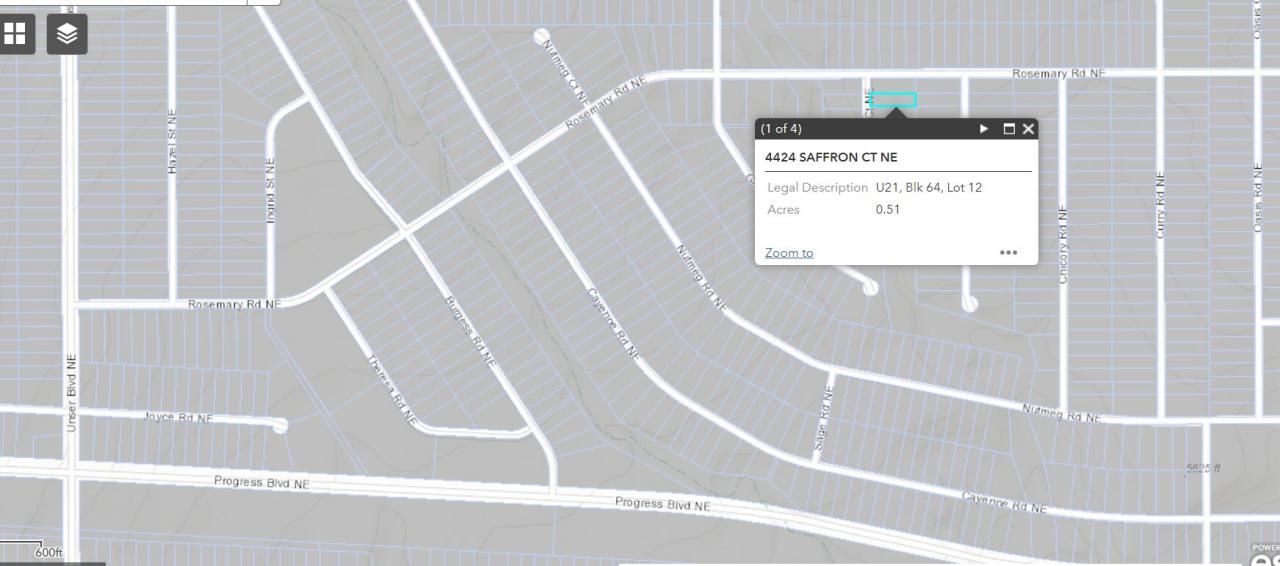The height and width of the screenshot is (566, 1280).
Task: Click the Unser Blvd NE street label
Action: [x=71, y=393]
